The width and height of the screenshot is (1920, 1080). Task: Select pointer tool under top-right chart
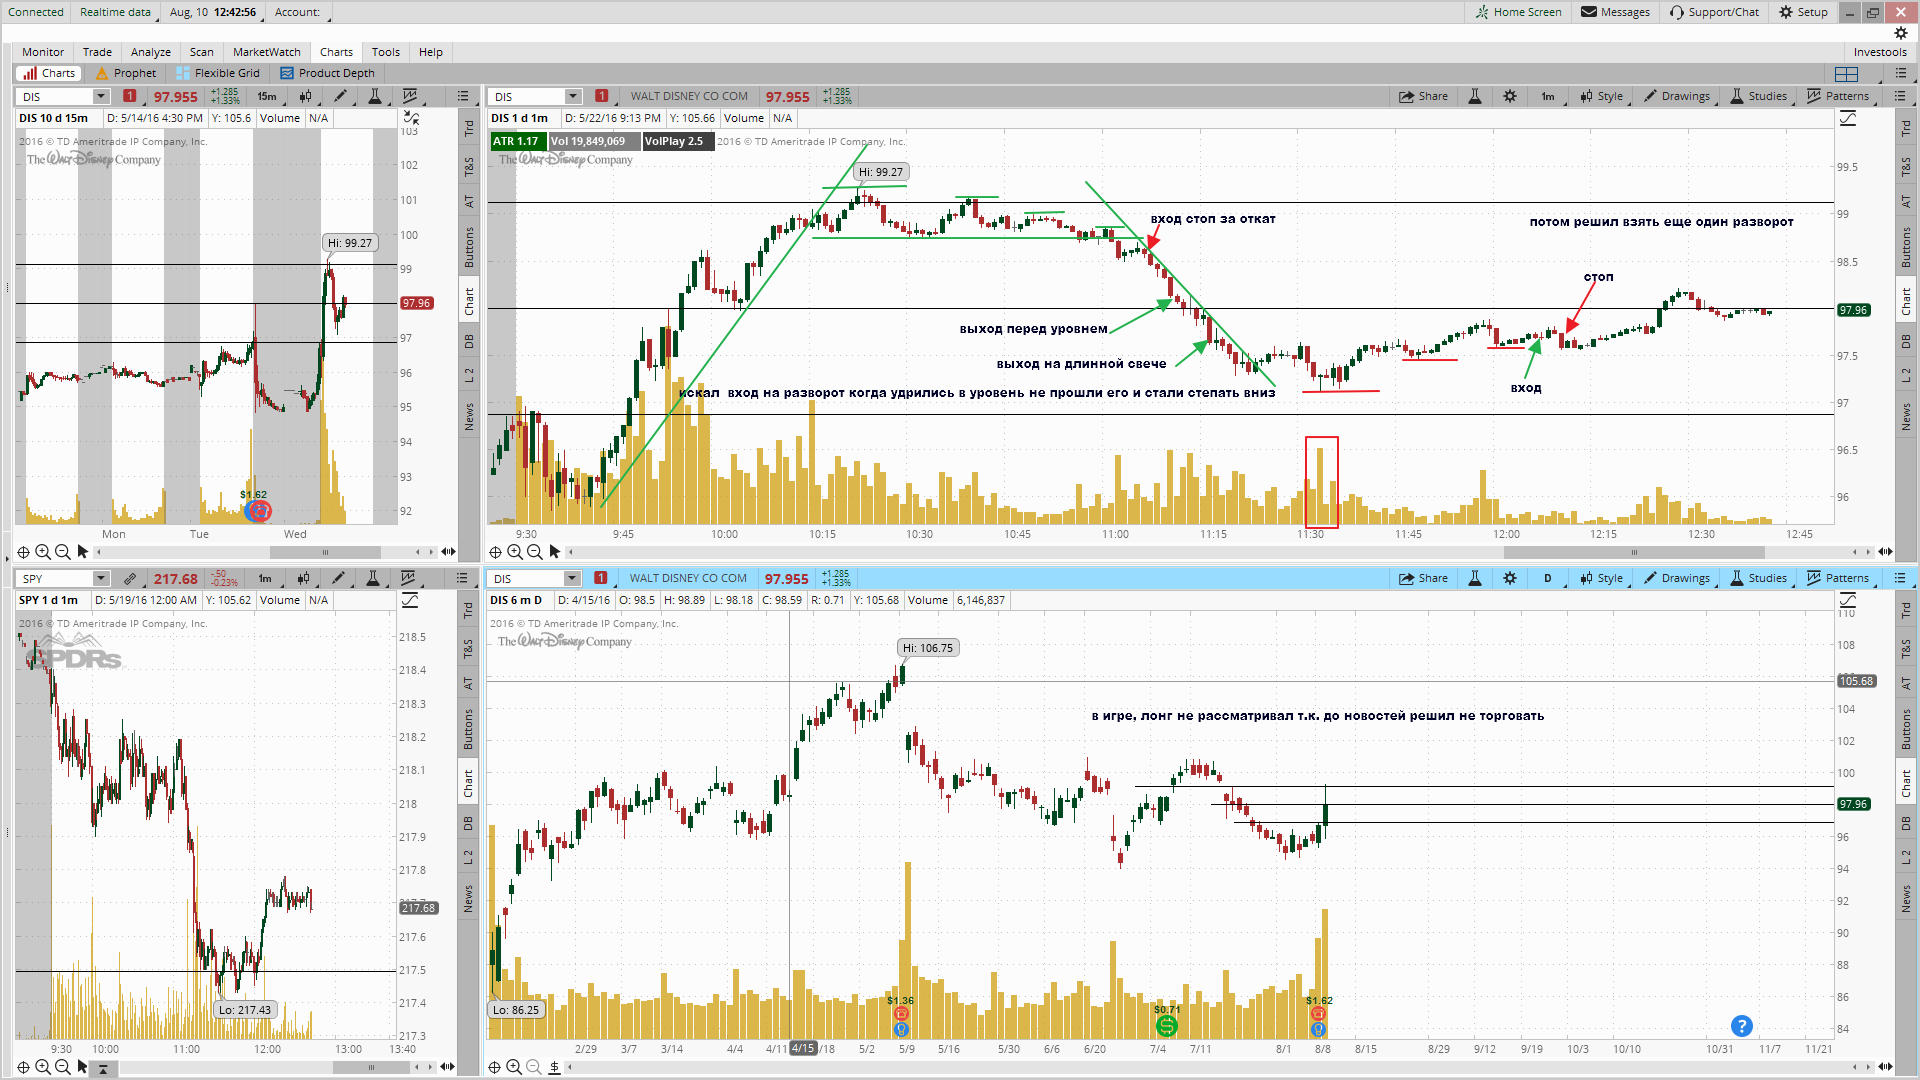pos(555,552)
